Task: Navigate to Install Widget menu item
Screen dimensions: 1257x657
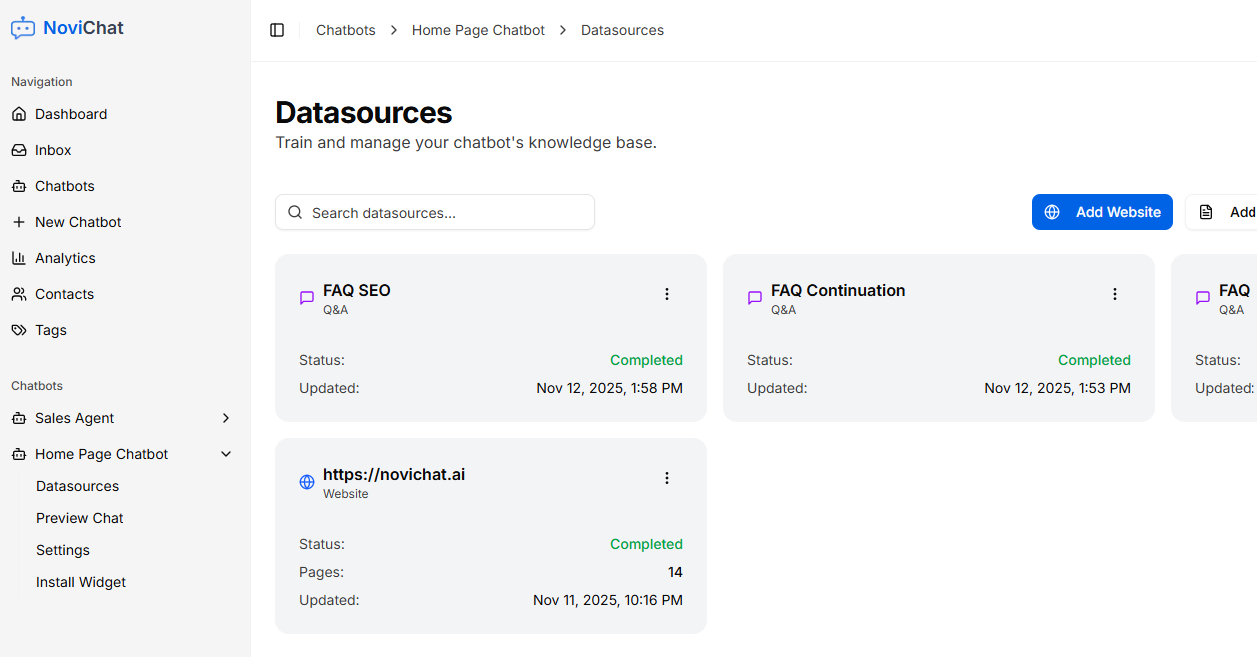Action: tap(80, 581)
